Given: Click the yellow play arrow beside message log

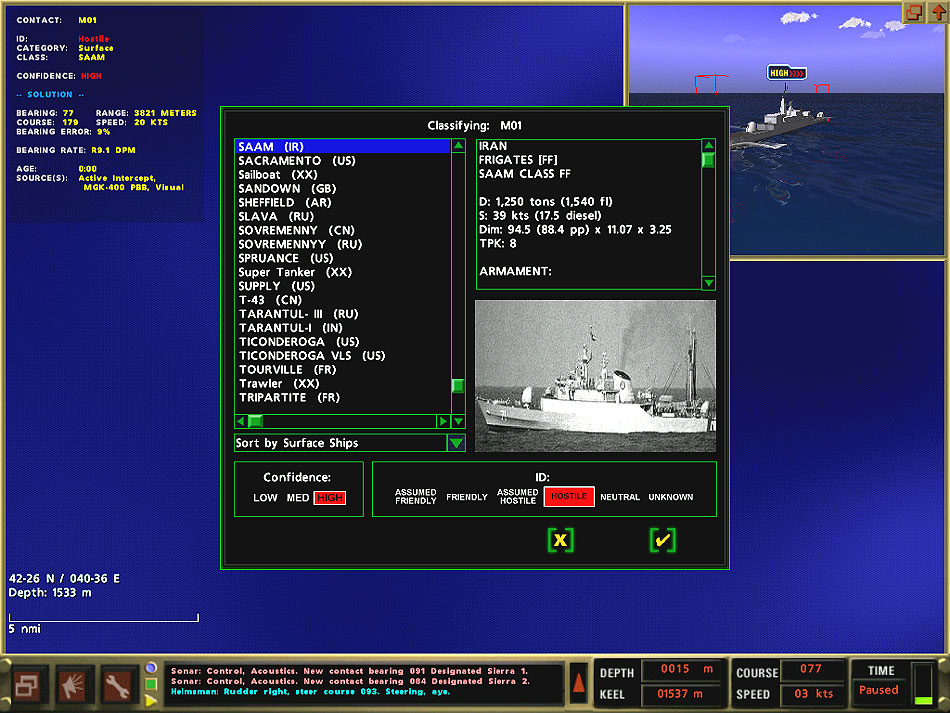Looking at the screenshot, I should pyautogui.click(x=151, y=700).
